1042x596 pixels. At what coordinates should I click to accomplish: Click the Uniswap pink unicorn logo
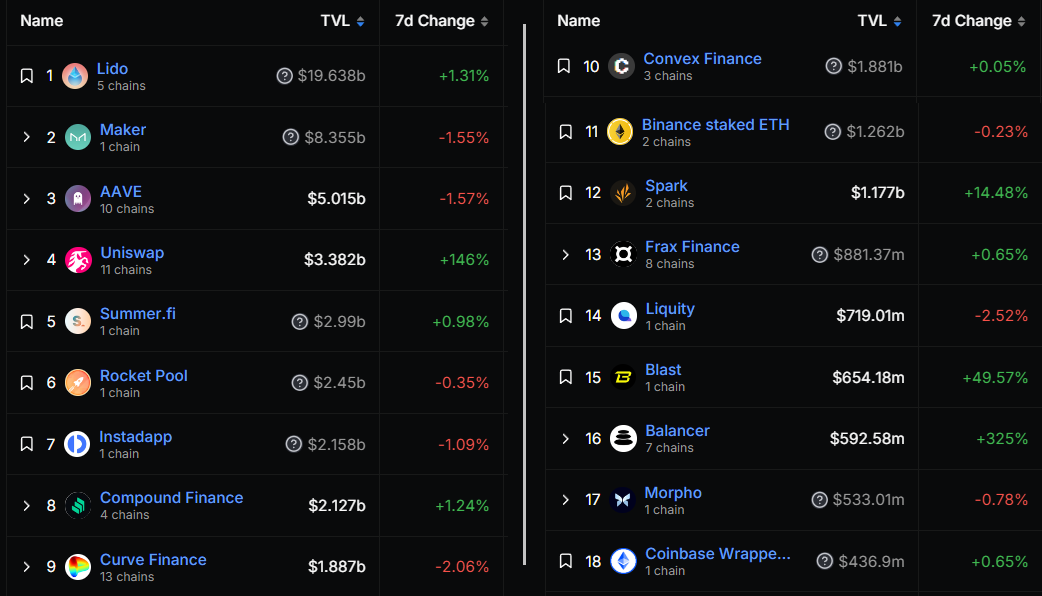(78, 260)
